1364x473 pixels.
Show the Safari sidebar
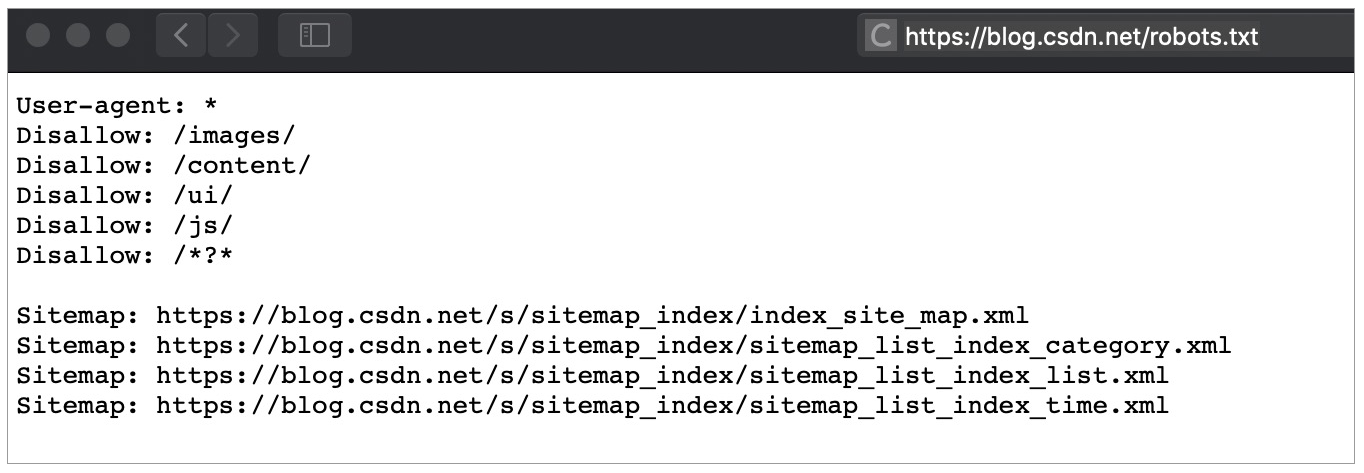315,36
